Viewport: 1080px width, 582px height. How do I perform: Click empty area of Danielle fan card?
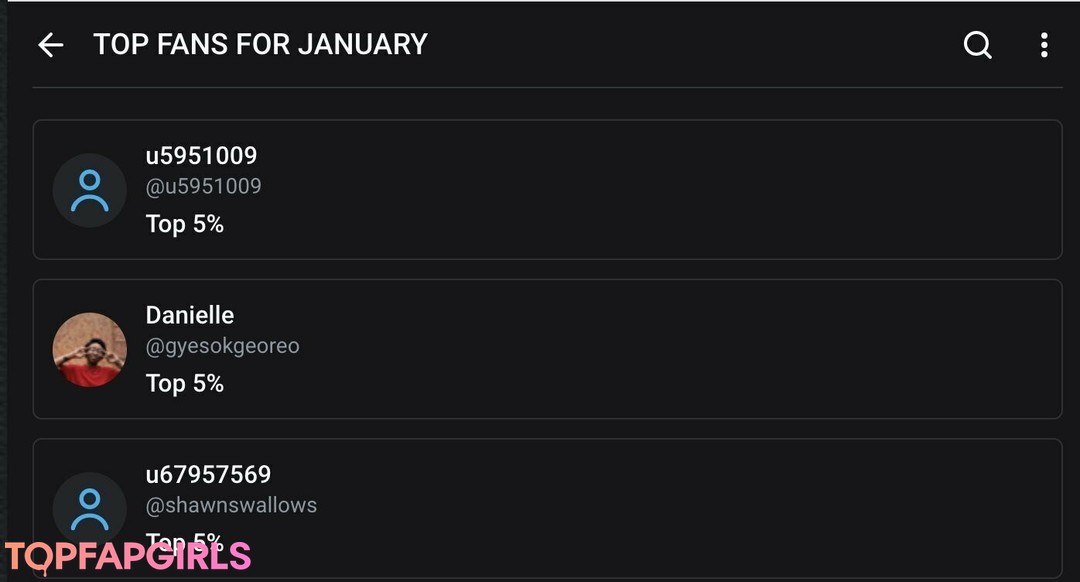point(650,349)
